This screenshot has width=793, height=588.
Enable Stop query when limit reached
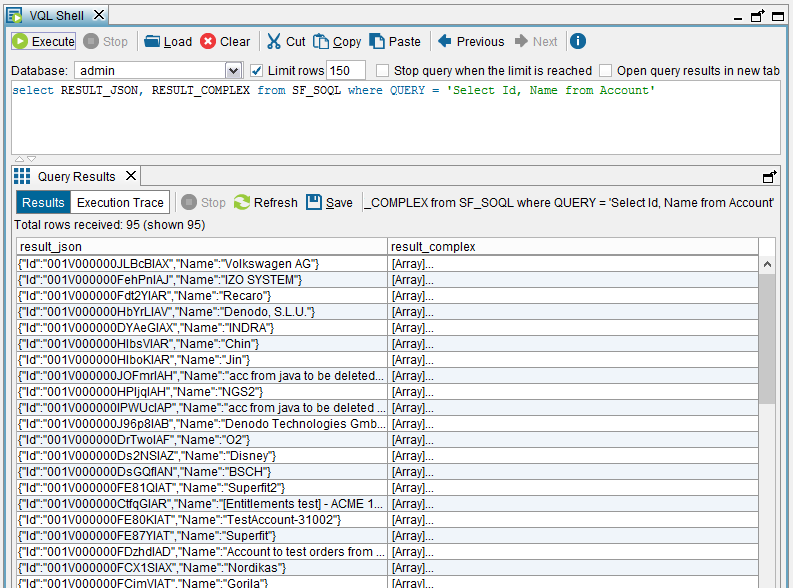383,70
